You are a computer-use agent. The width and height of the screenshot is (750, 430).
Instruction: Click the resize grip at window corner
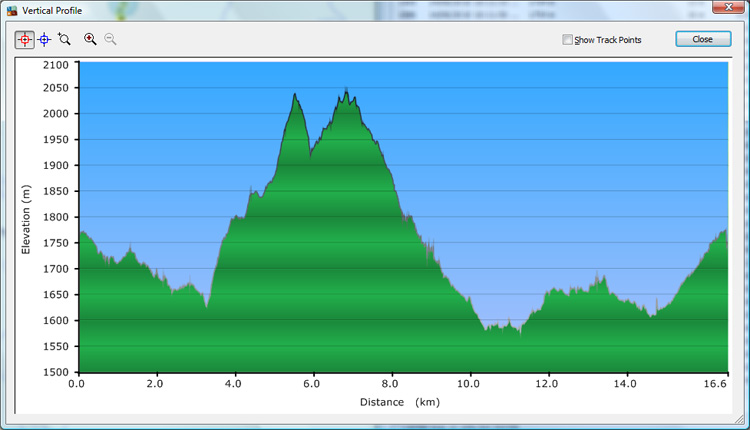click(x=739, y=419)
